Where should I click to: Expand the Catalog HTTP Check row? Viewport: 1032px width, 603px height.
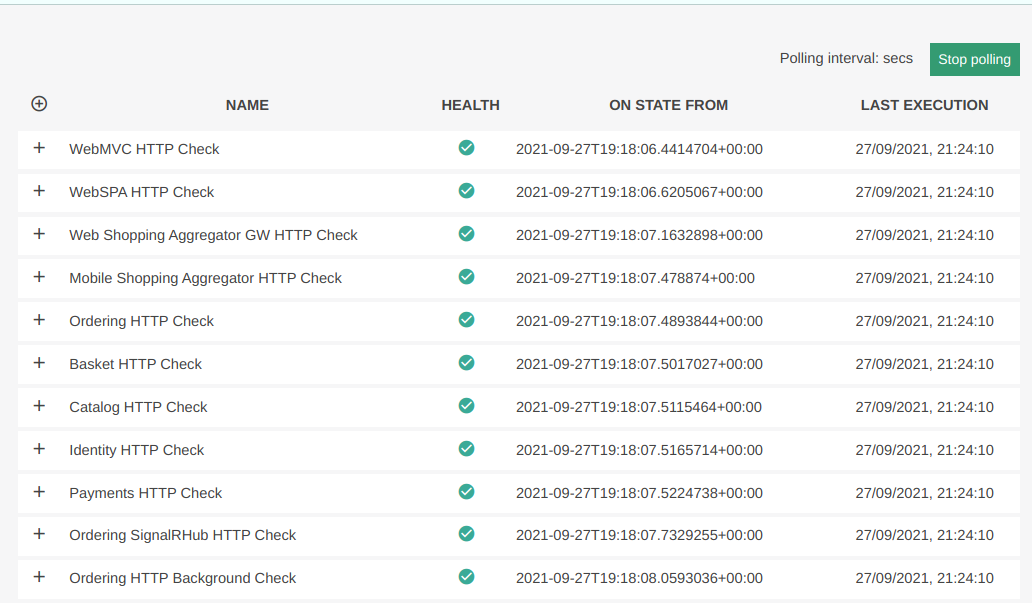(39, 406)
